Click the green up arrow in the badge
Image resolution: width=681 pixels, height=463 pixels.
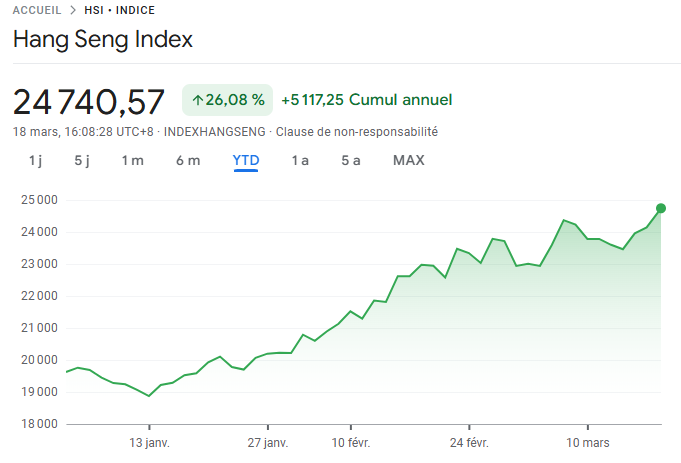click(x=198, y=100)
